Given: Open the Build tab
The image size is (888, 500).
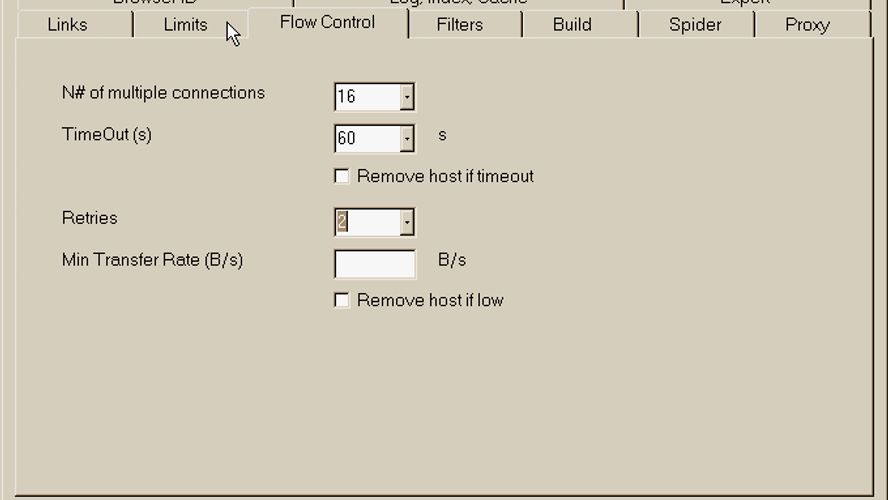Looking at the screenshot, I should pyautogui.click(x=572, y=24).
